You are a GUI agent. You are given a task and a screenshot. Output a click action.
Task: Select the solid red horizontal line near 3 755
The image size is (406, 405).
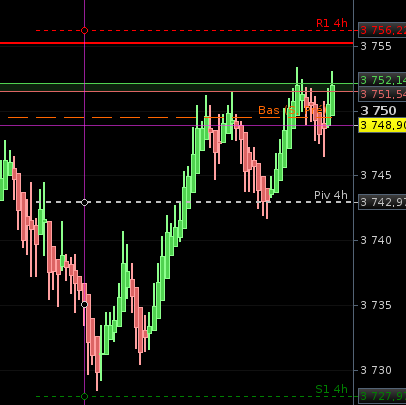(176, 43)
